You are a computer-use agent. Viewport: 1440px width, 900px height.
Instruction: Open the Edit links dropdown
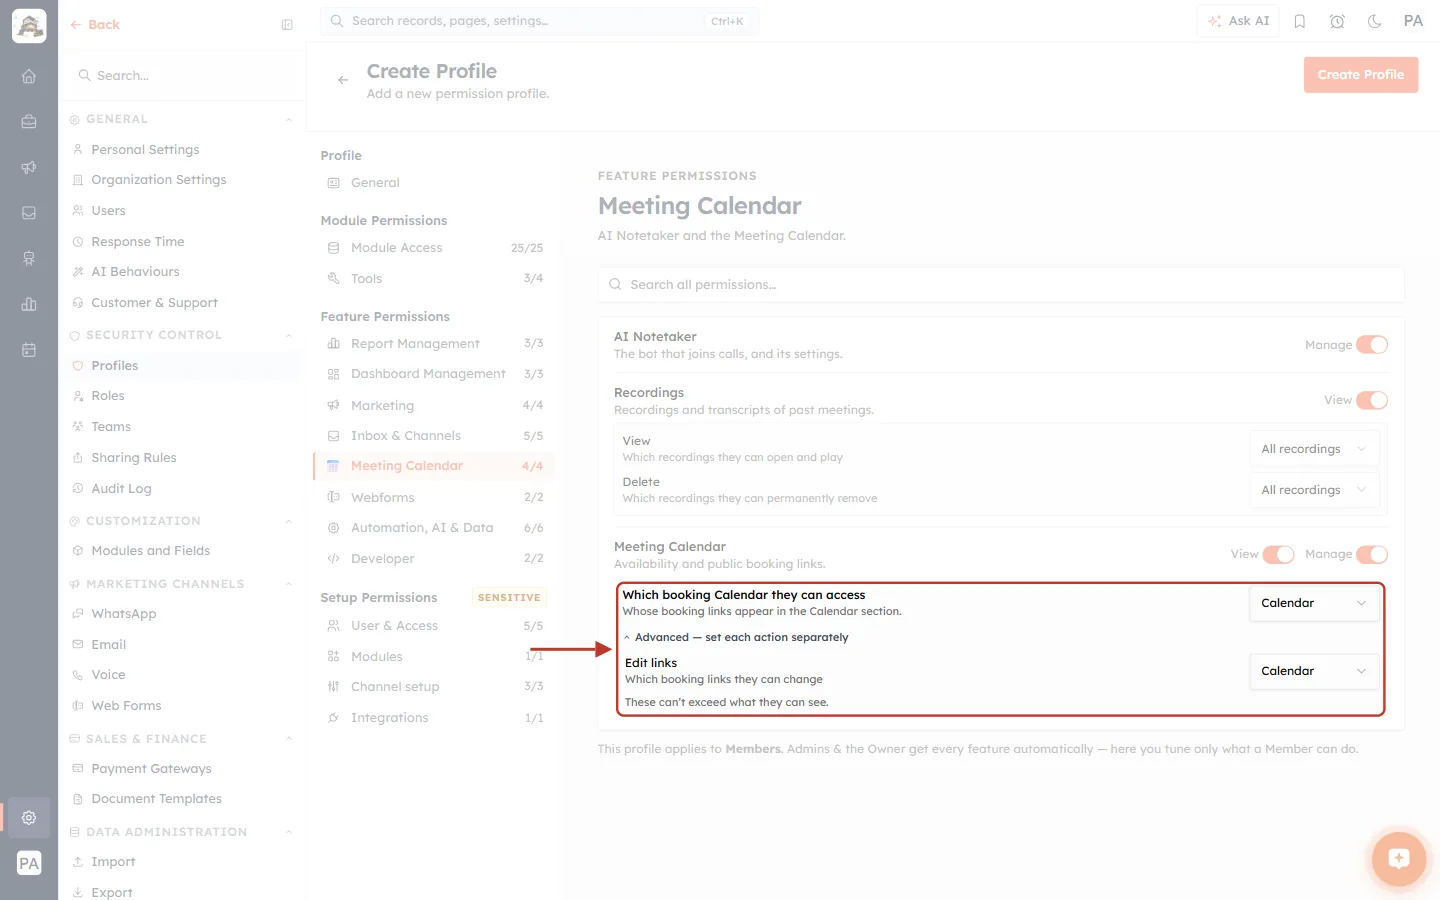1314,671
